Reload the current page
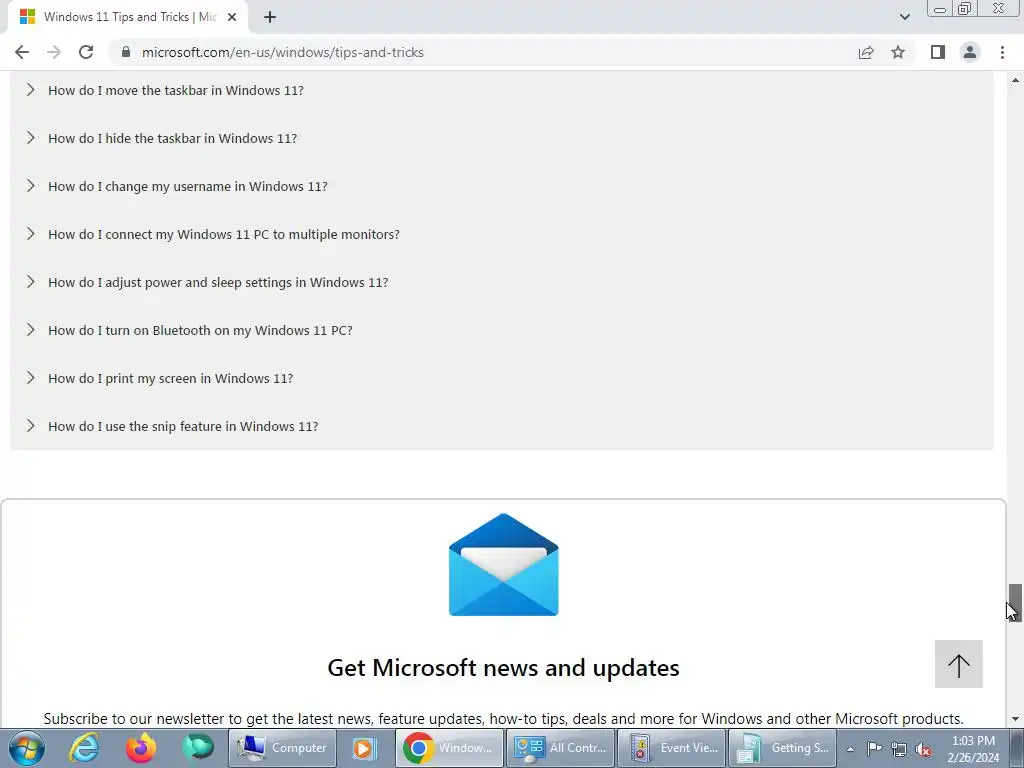Screen dimensions: 1024x768 click(x=86, y=52)
